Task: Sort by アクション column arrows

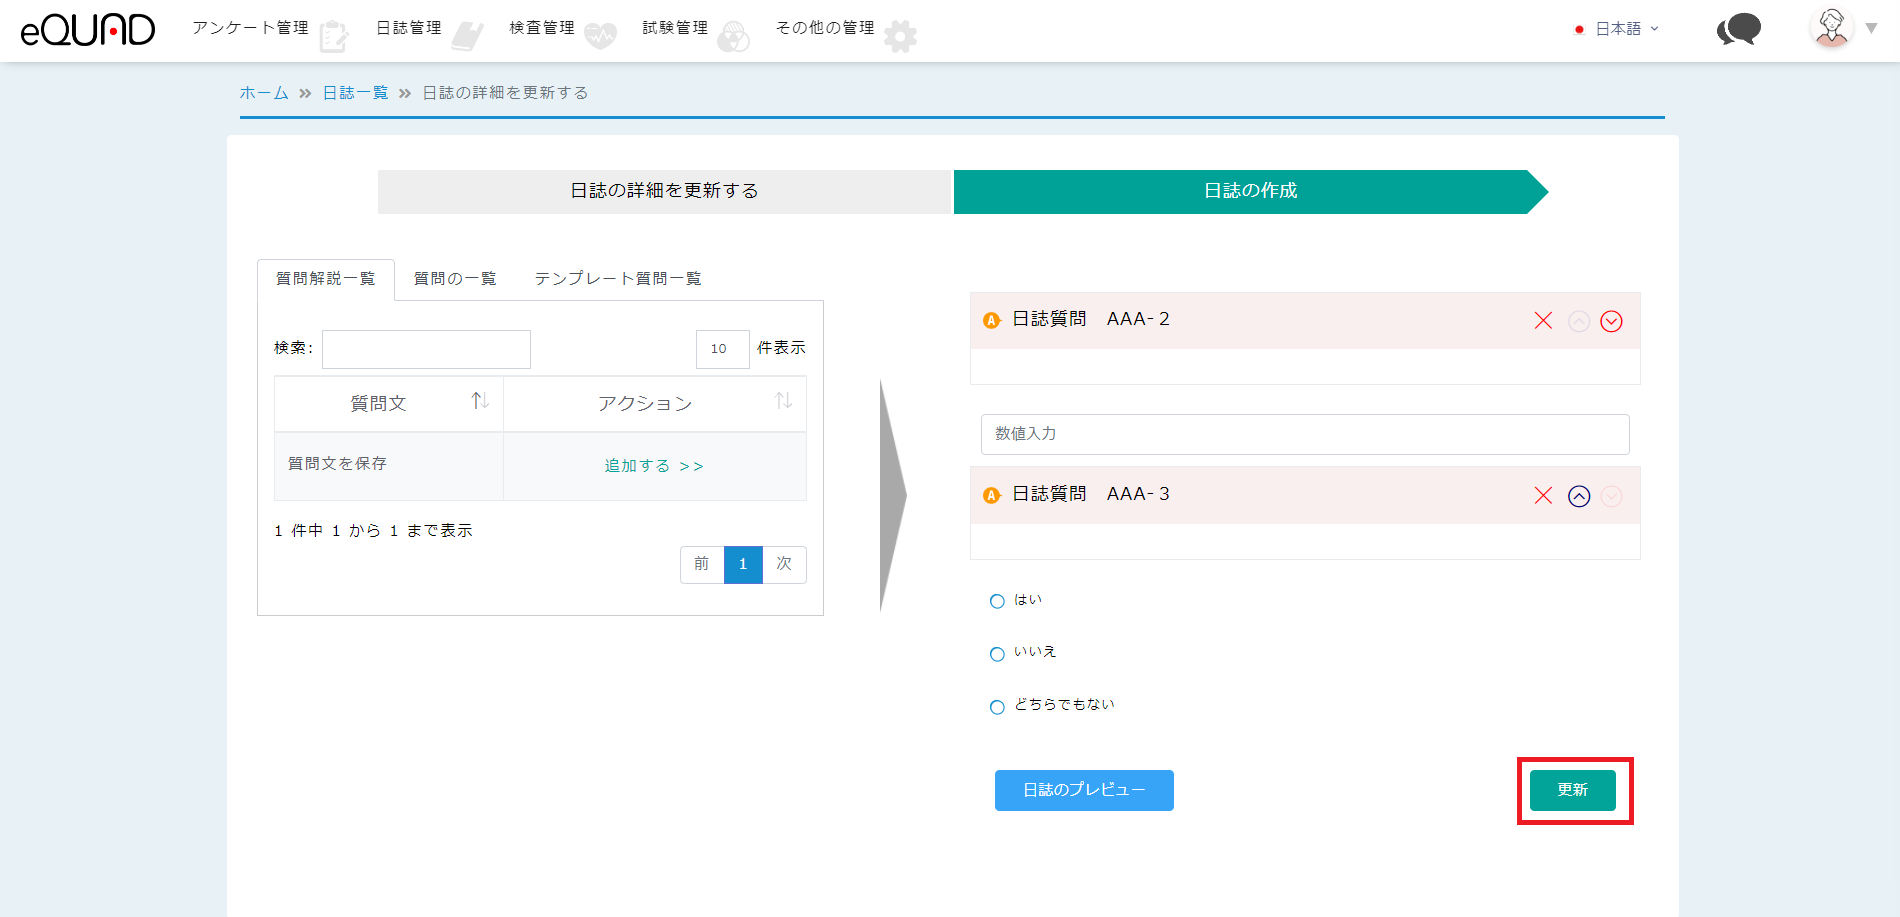Action: pos(783,401)
